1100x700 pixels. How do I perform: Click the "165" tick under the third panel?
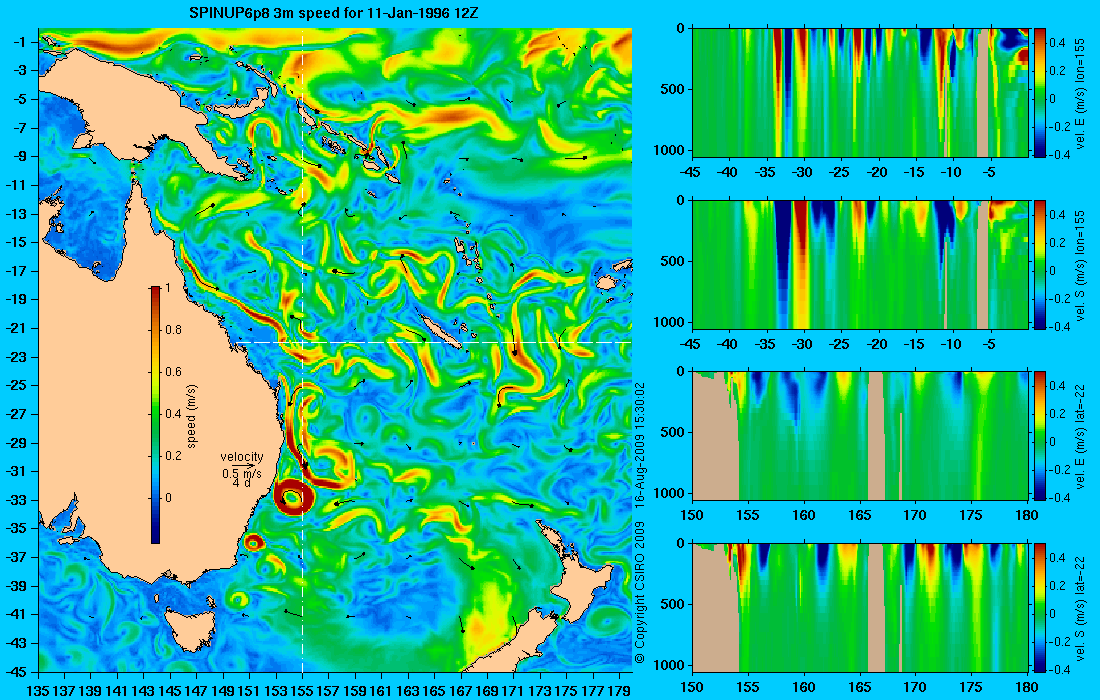(x=860, y=515)
